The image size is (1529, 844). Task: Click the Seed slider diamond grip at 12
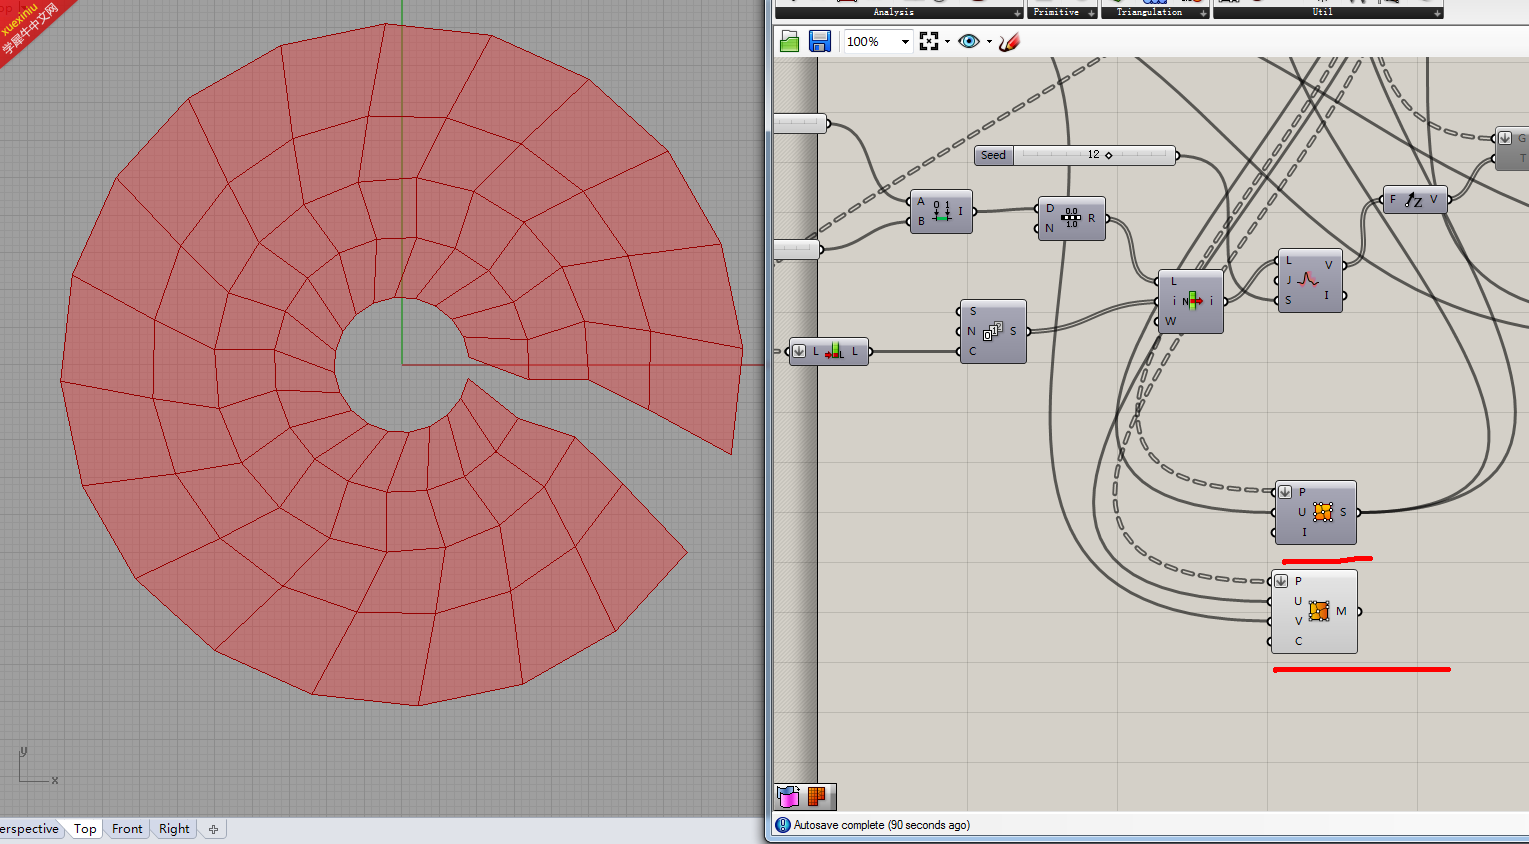coord(1109,155)
